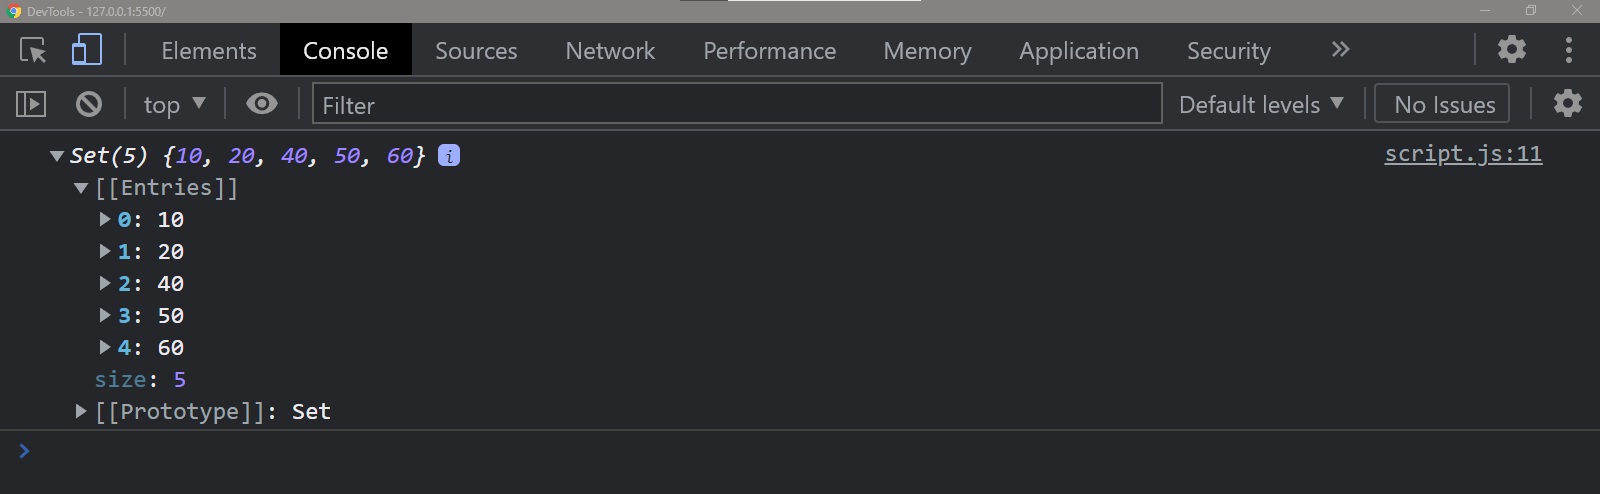
Task: Open the top JavaScript context dropdown
Action: 174,104
